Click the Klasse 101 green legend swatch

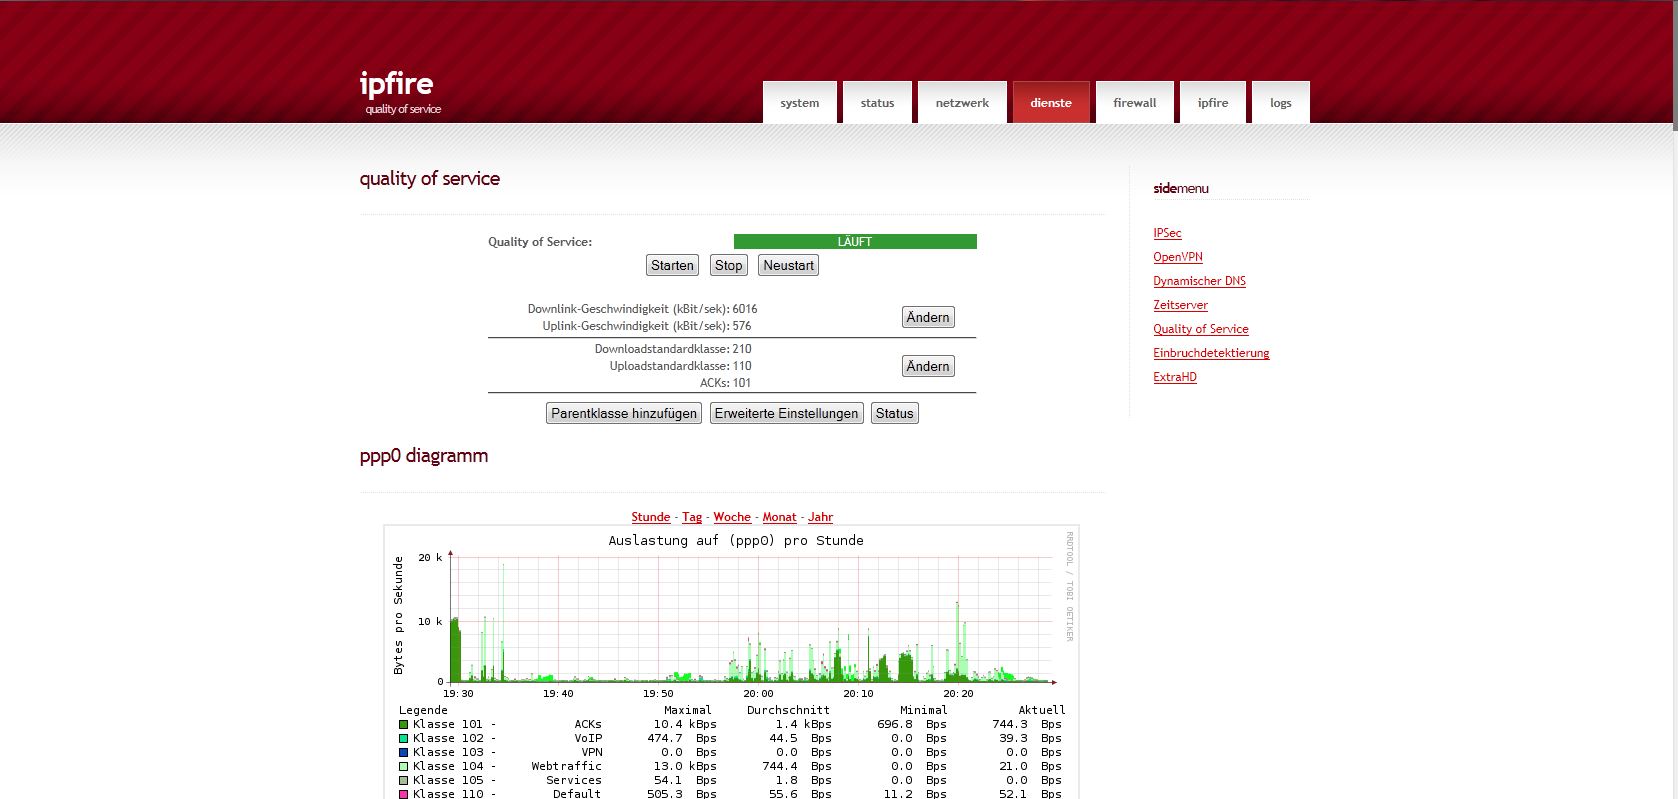(x=403, y=724)
